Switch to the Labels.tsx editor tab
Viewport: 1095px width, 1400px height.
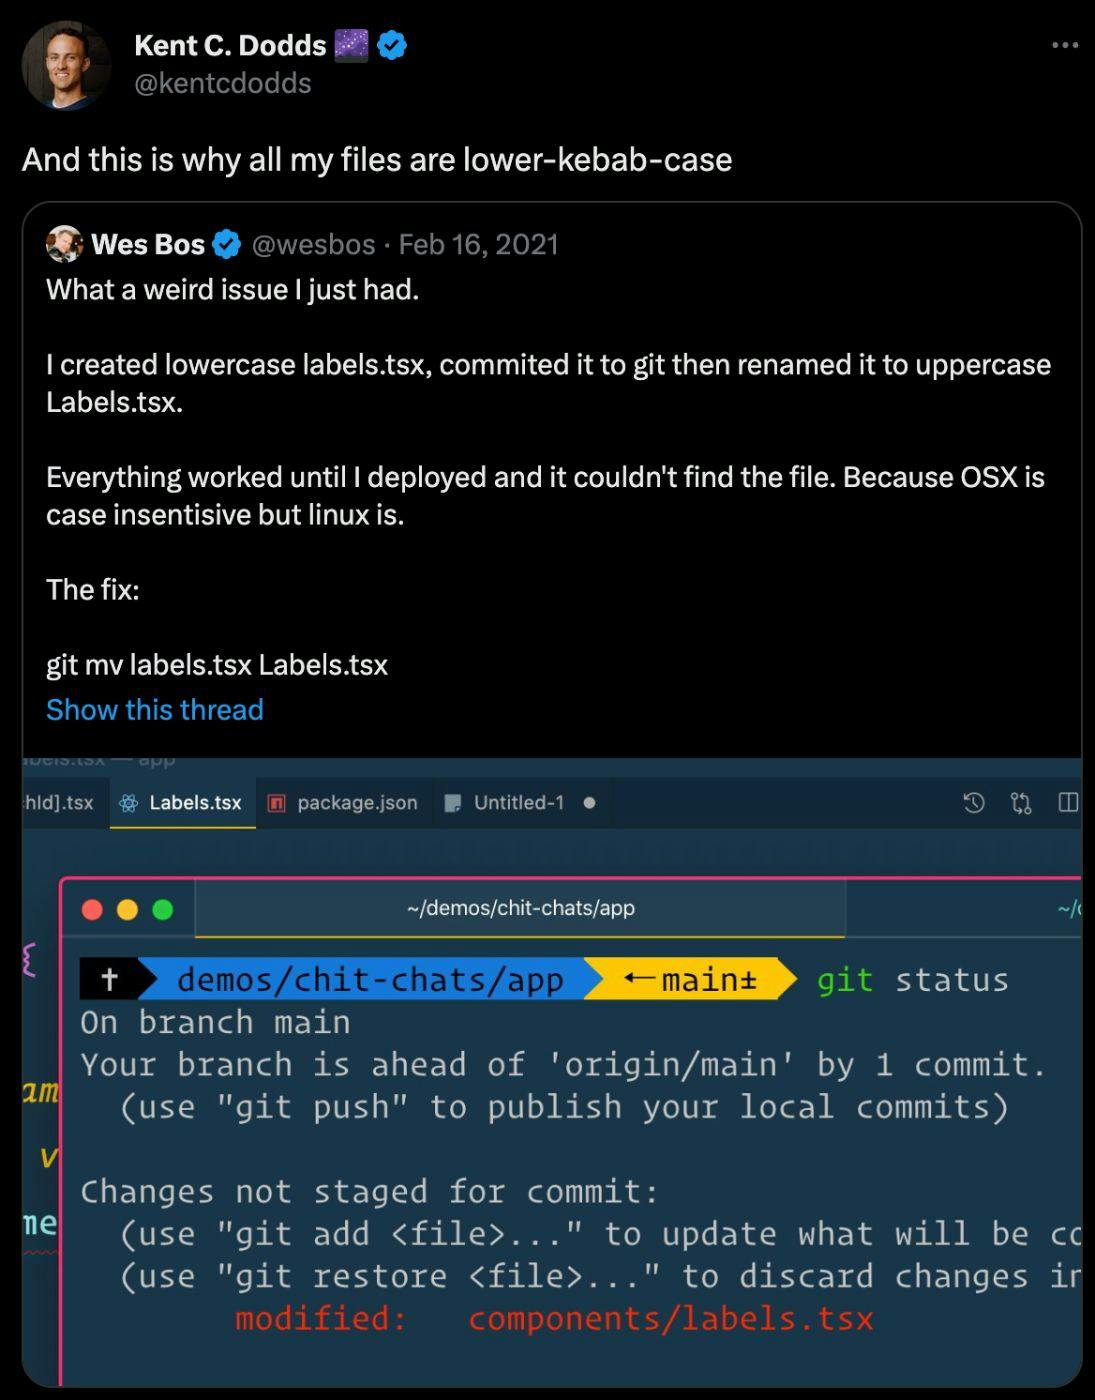195,803
